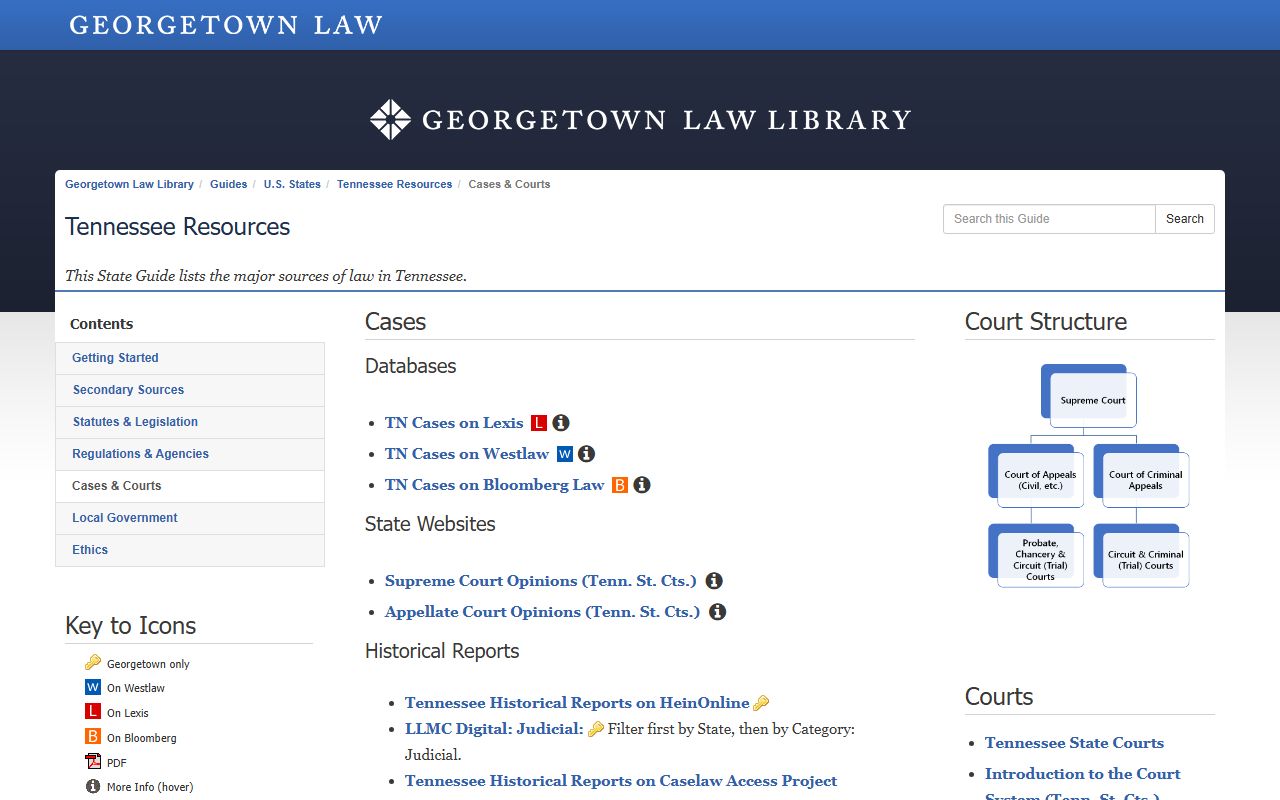Screen dimensions: 1280x800
Task: Click the Georgetown only key icon in Key to Icons
Action: tap(93, 663)
